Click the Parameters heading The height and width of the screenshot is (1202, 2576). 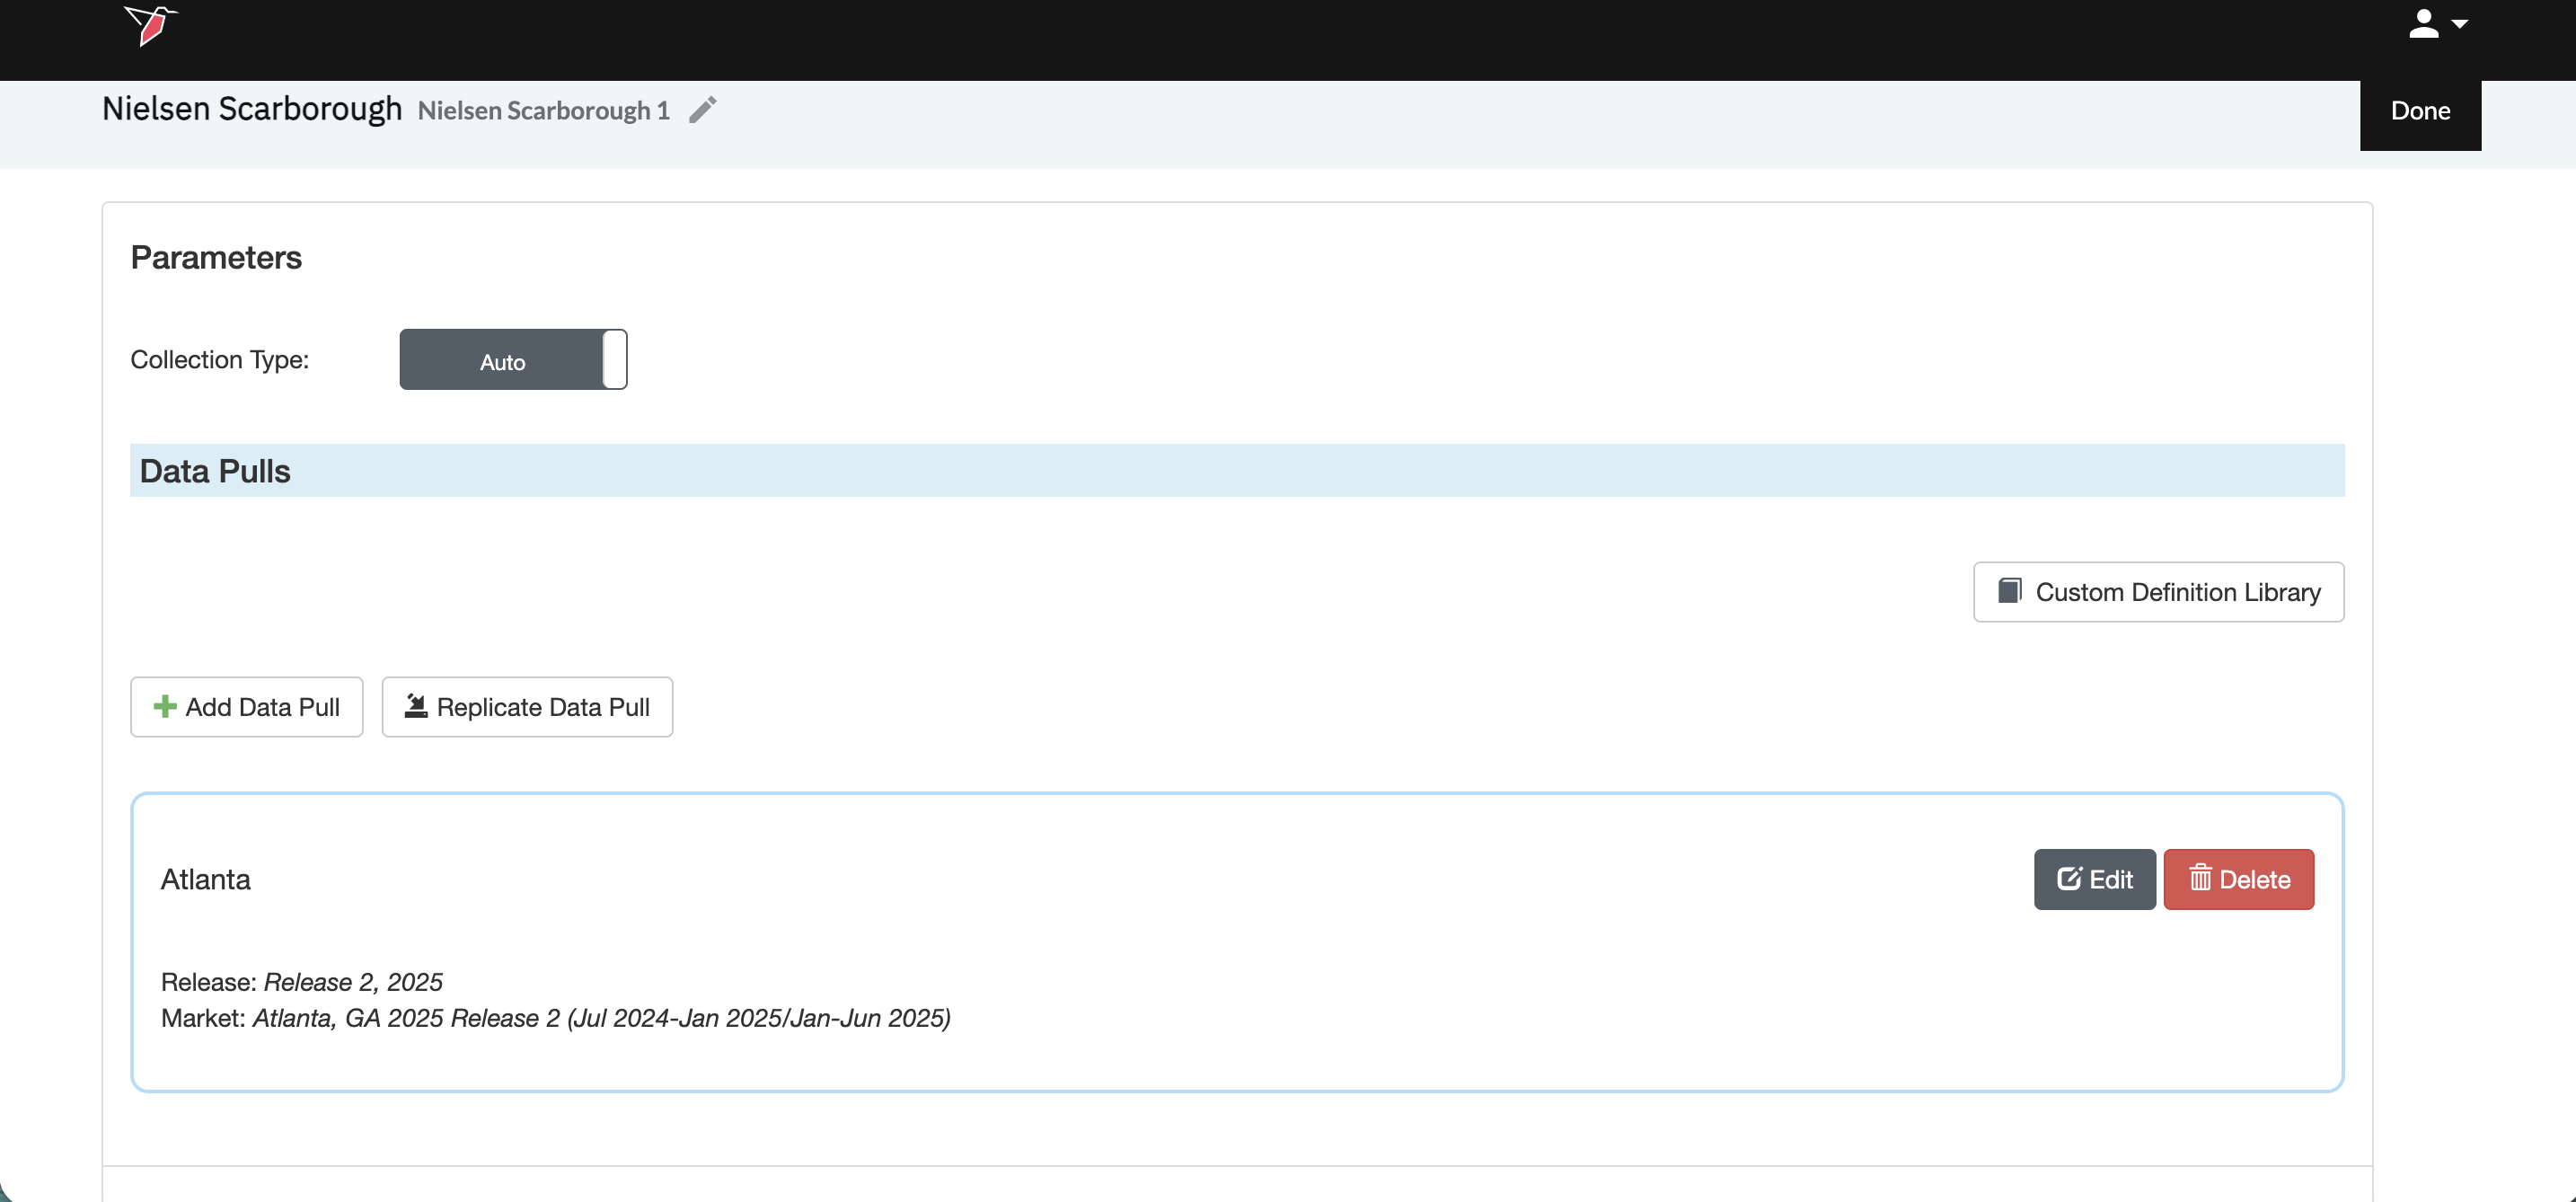216,258
